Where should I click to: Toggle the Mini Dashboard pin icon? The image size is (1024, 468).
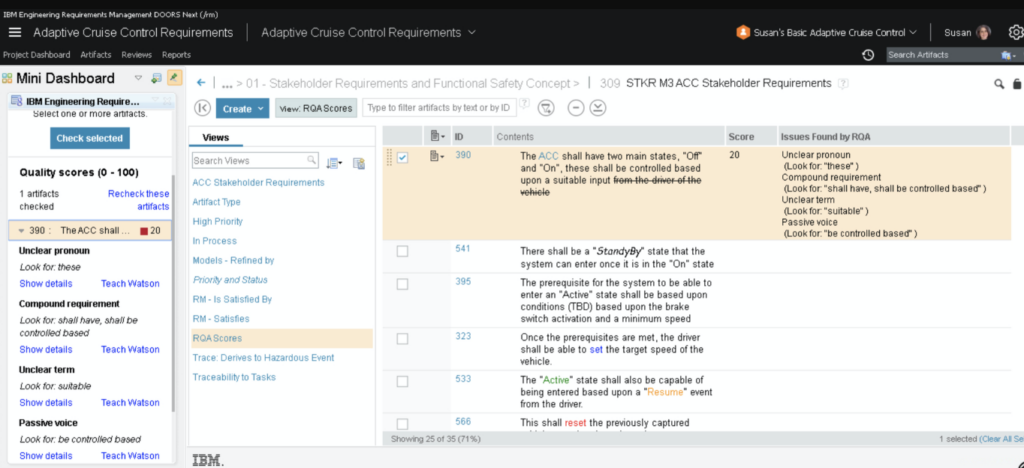click(x=174, y=78)
